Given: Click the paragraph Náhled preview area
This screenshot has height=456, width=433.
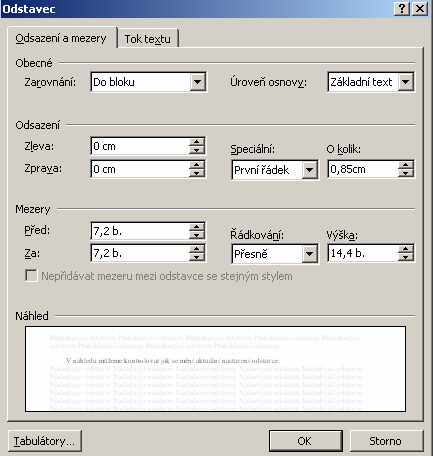Looking at the screenshot, I should pos(215,369).
